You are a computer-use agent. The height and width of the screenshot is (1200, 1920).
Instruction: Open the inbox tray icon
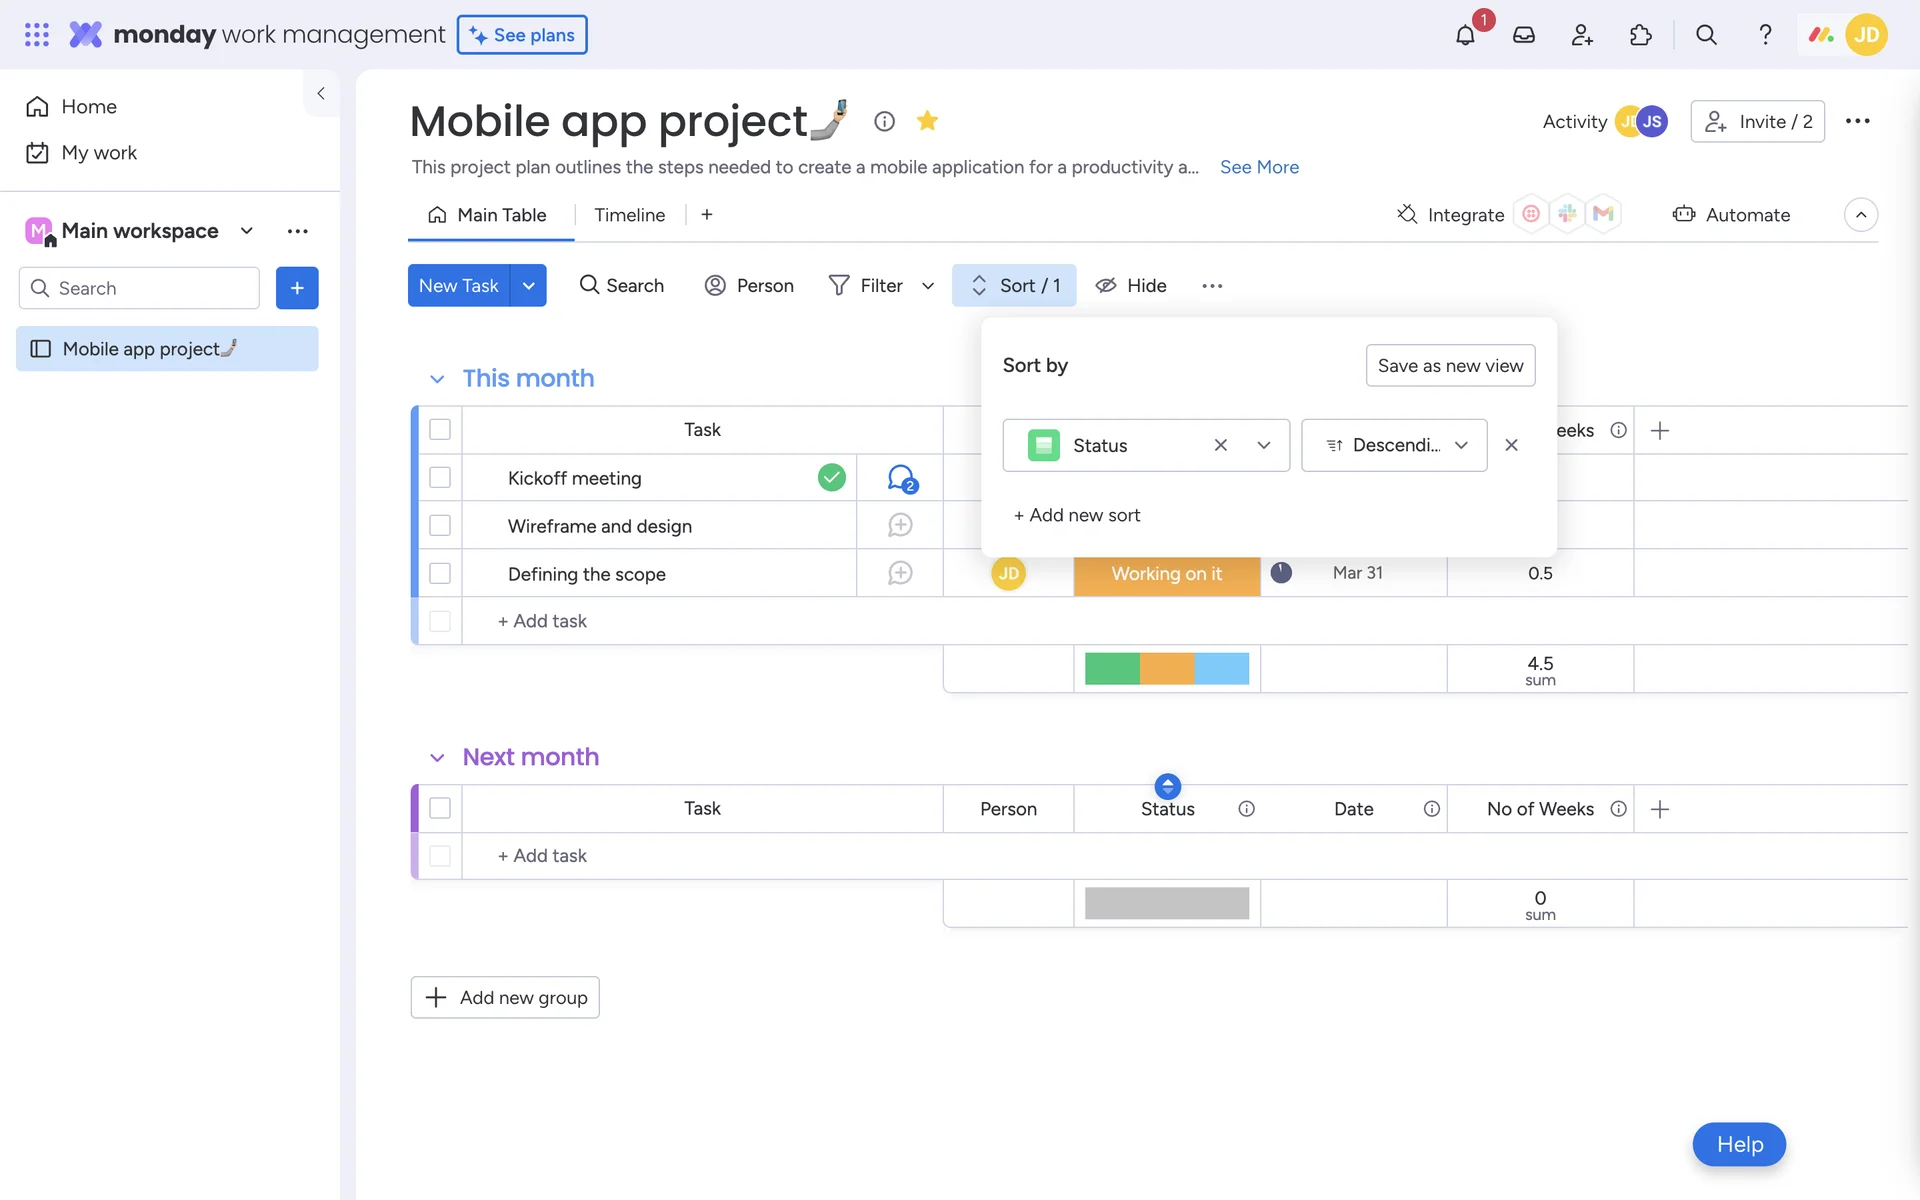point(1523,35)
